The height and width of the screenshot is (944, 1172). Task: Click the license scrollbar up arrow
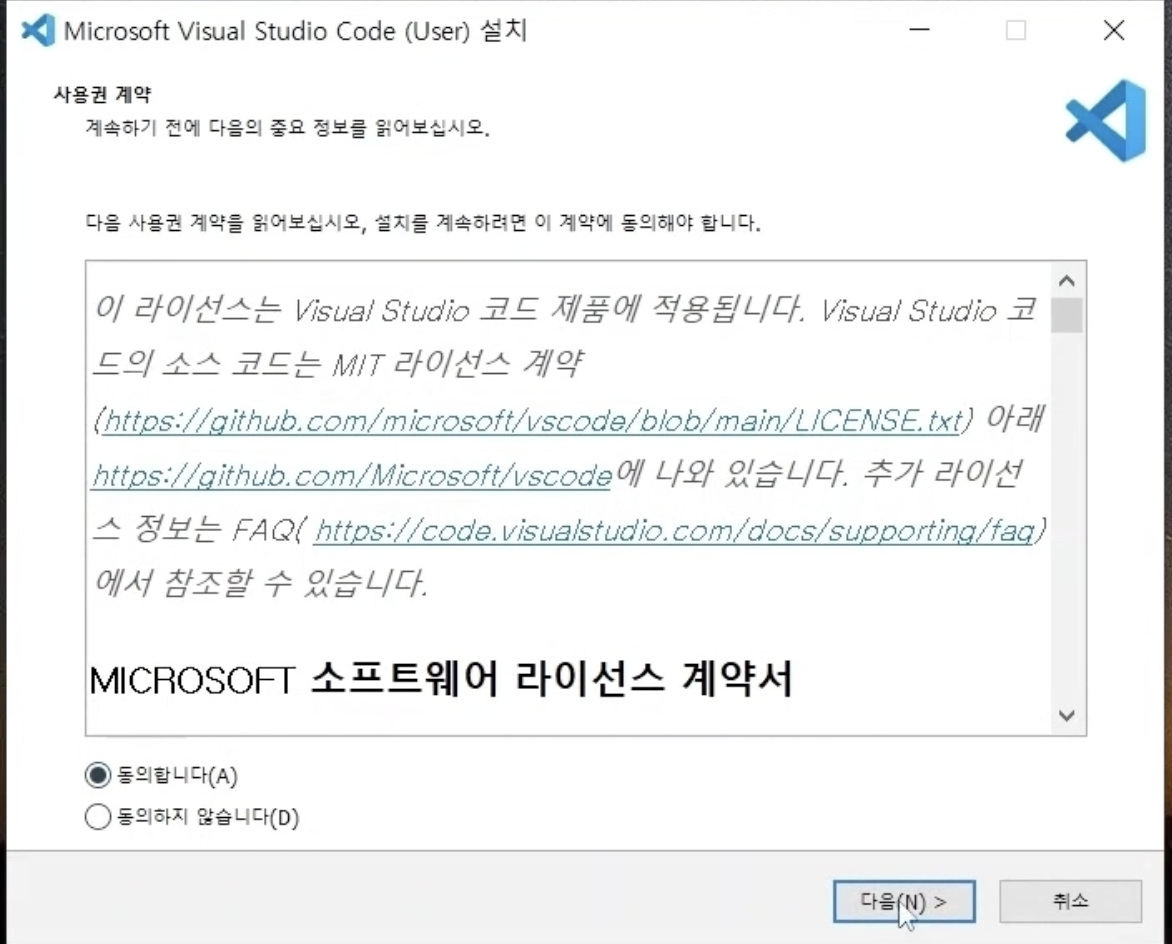point(1067,280)
